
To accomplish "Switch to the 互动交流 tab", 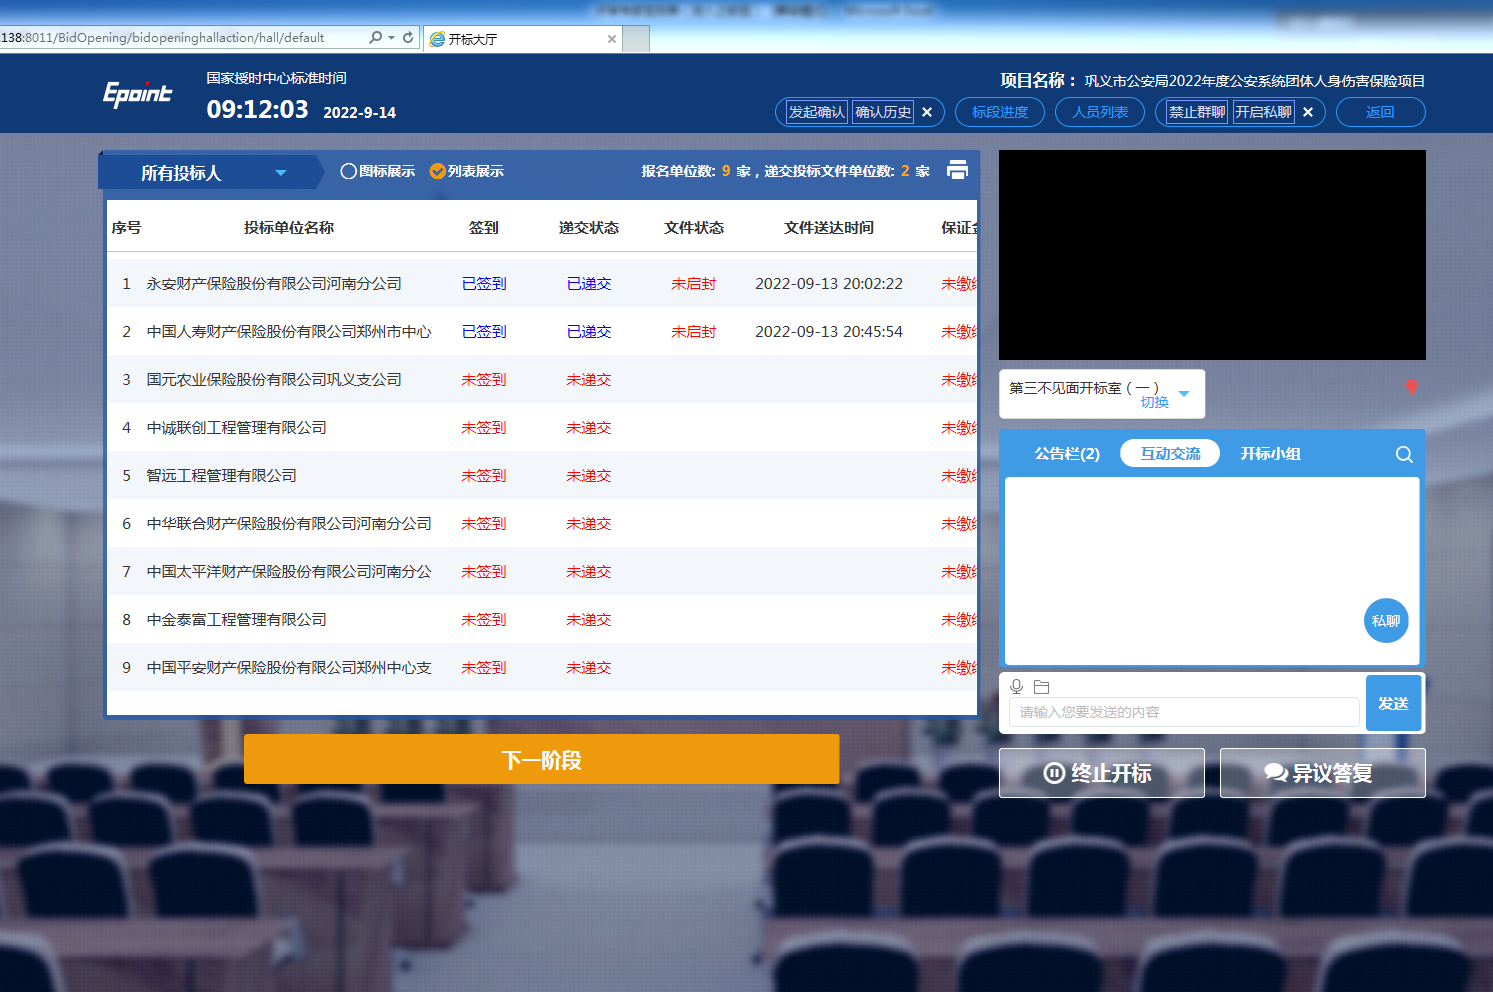I will pyautogui.click(x=1170, y=453).
